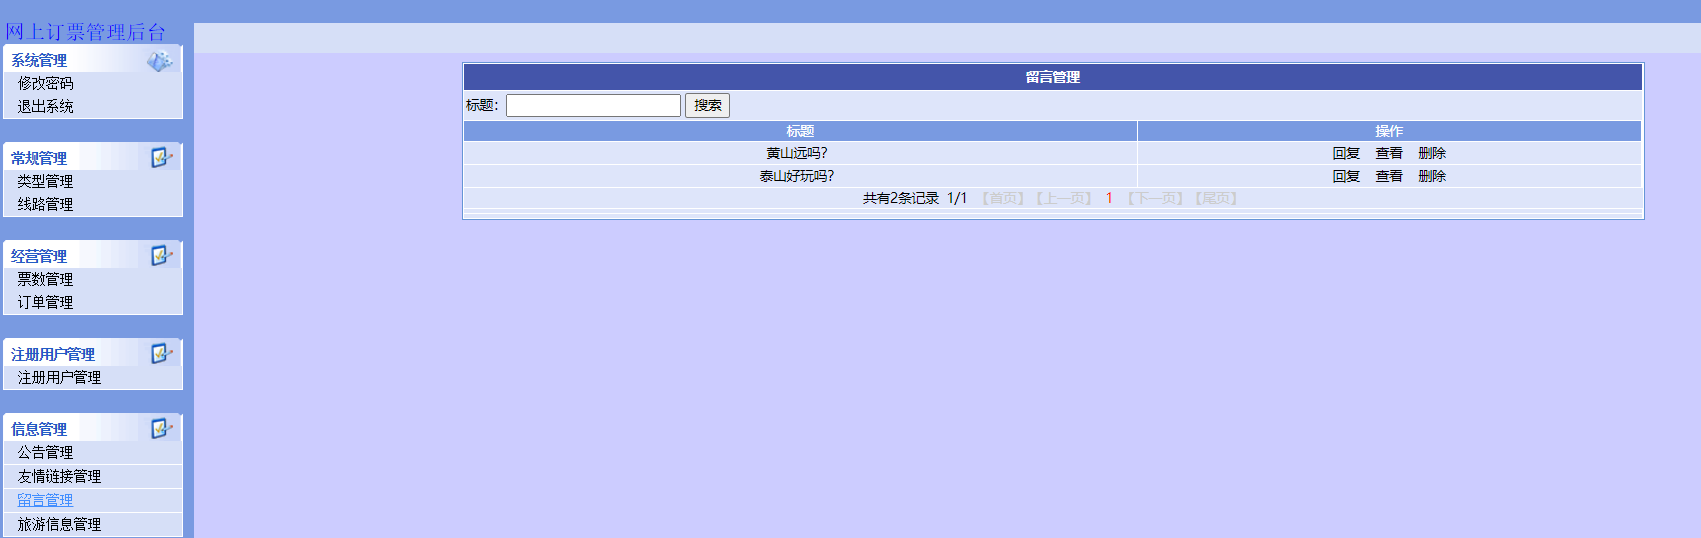Go to 线路管理
Viewport: 1701px width, 538px height.
45,204
